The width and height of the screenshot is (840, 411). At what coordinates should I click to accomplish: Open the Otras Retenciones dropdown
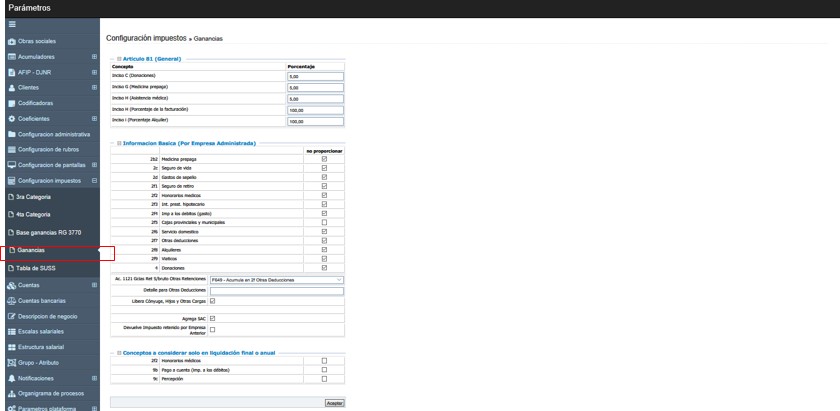click(x=277, y=280)
